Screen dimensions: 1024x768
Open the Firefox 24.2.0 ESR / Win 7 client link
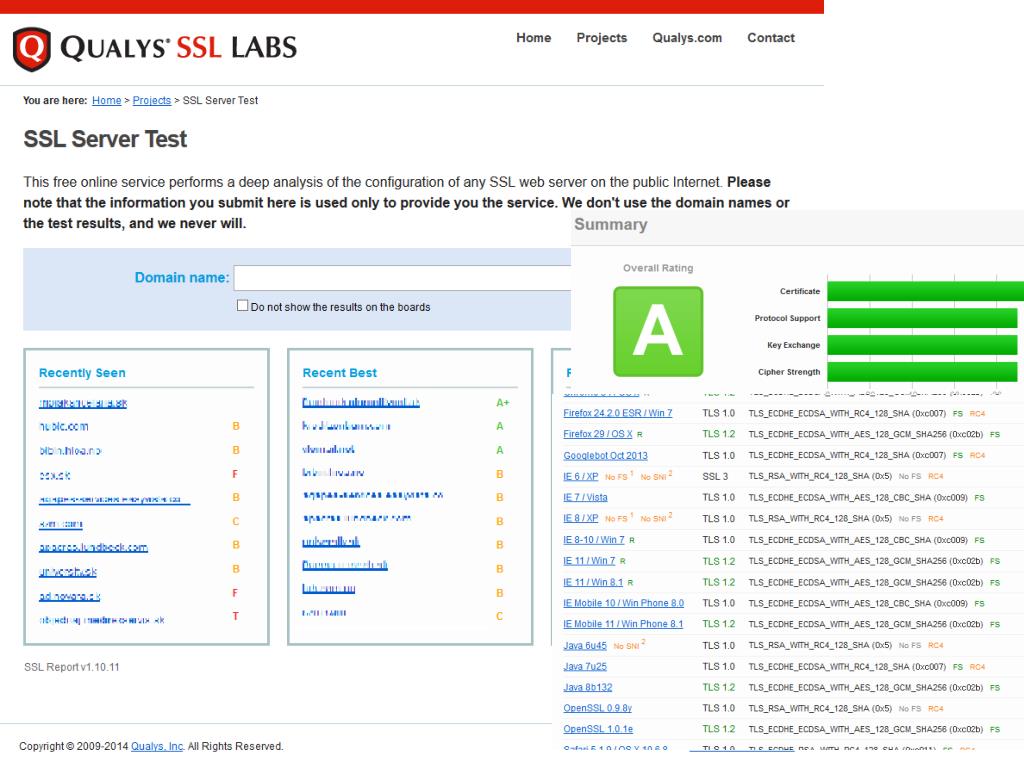click(x=618, y=413)
